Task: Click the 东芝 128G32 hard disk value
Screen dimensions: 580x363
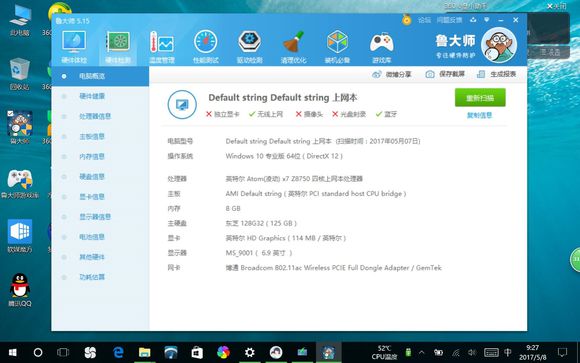Action: coord(261,223)
